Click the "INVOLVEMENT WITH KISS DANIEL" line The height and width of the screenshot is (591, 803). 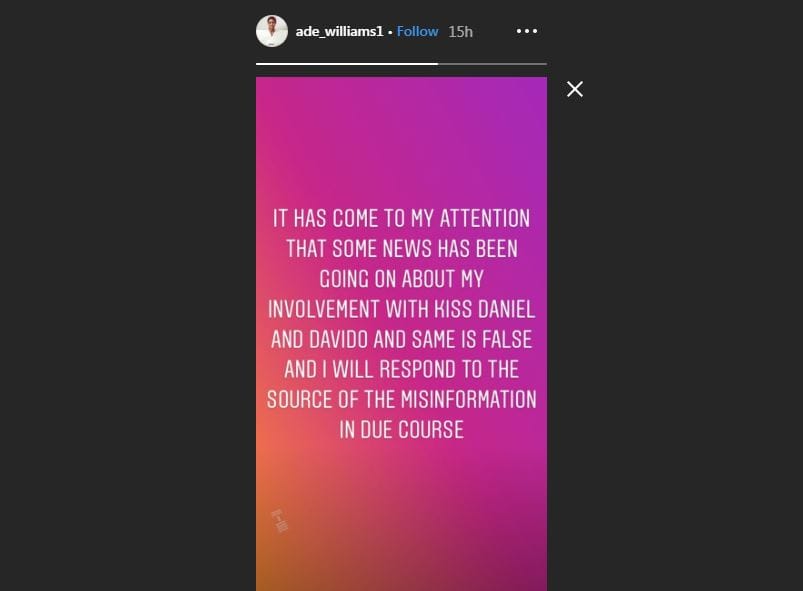pos(401,309)
